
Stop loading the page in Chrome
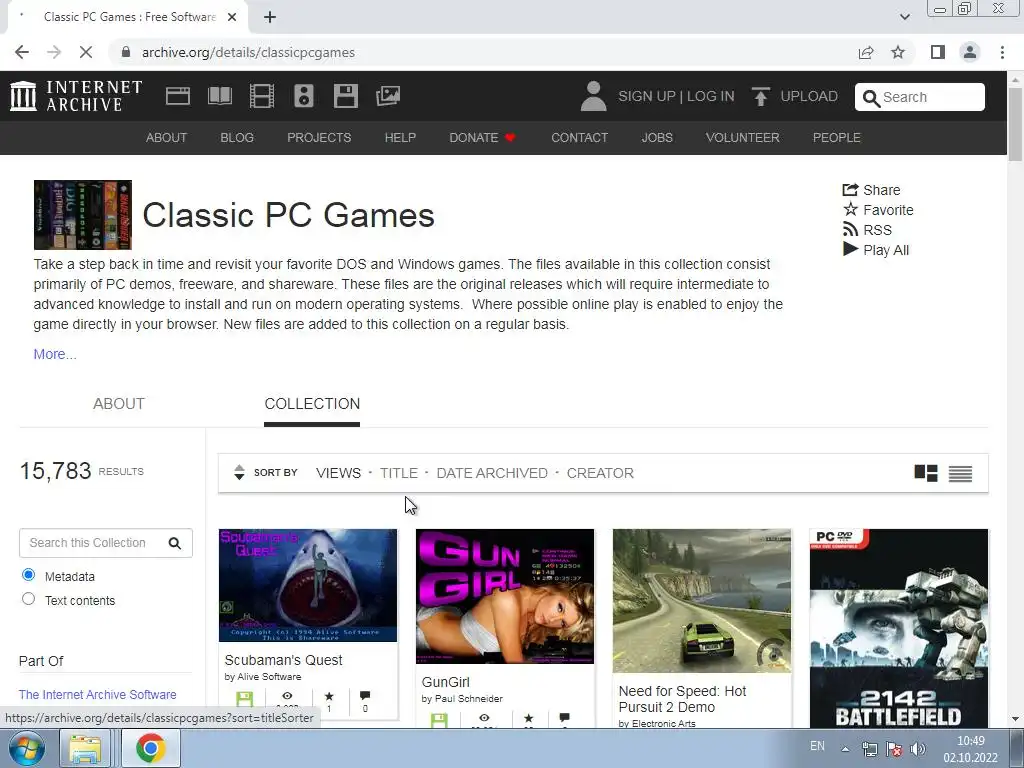tap(86, 52)
